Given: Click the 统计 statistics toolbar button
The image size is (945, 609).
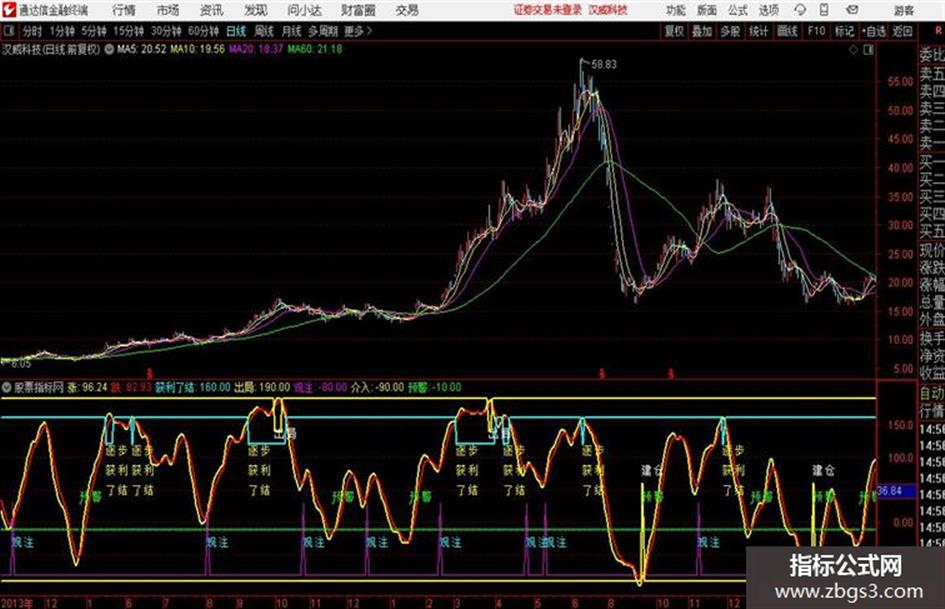Looking at the screenshot, I should (x=759, y=31).
